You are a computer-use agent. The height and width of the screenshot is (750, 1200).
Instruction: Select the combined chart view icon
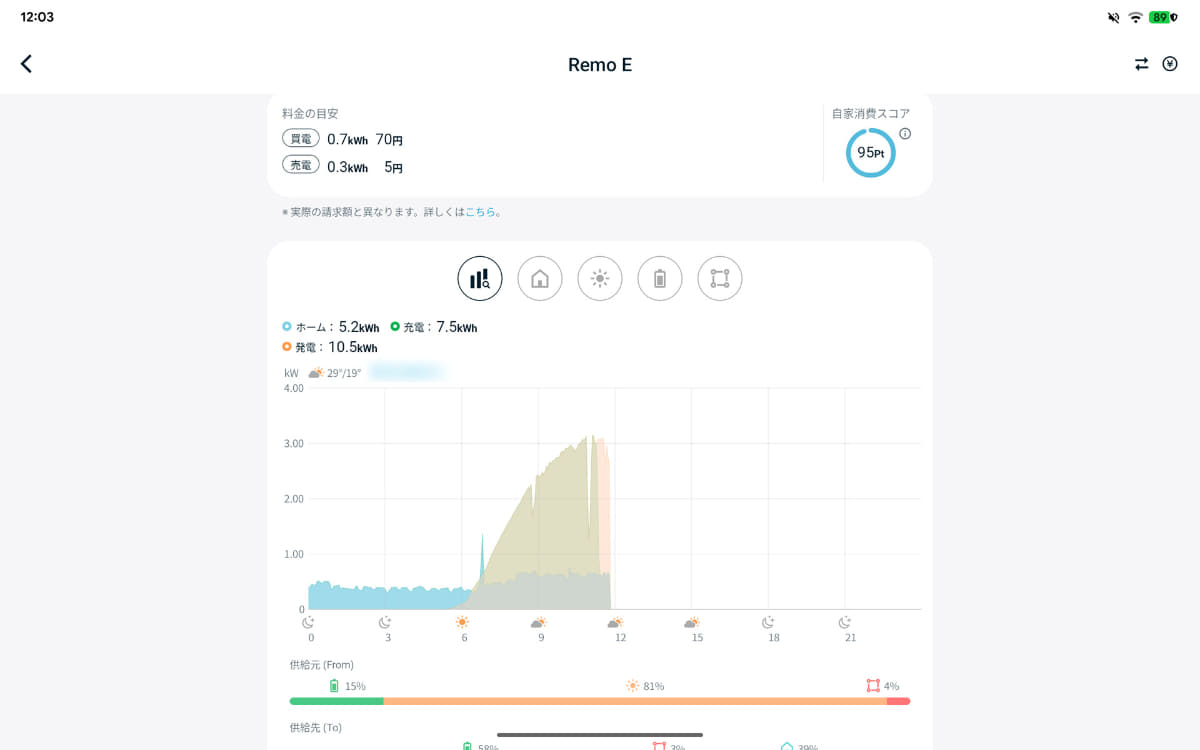click(x=479, y=278)
